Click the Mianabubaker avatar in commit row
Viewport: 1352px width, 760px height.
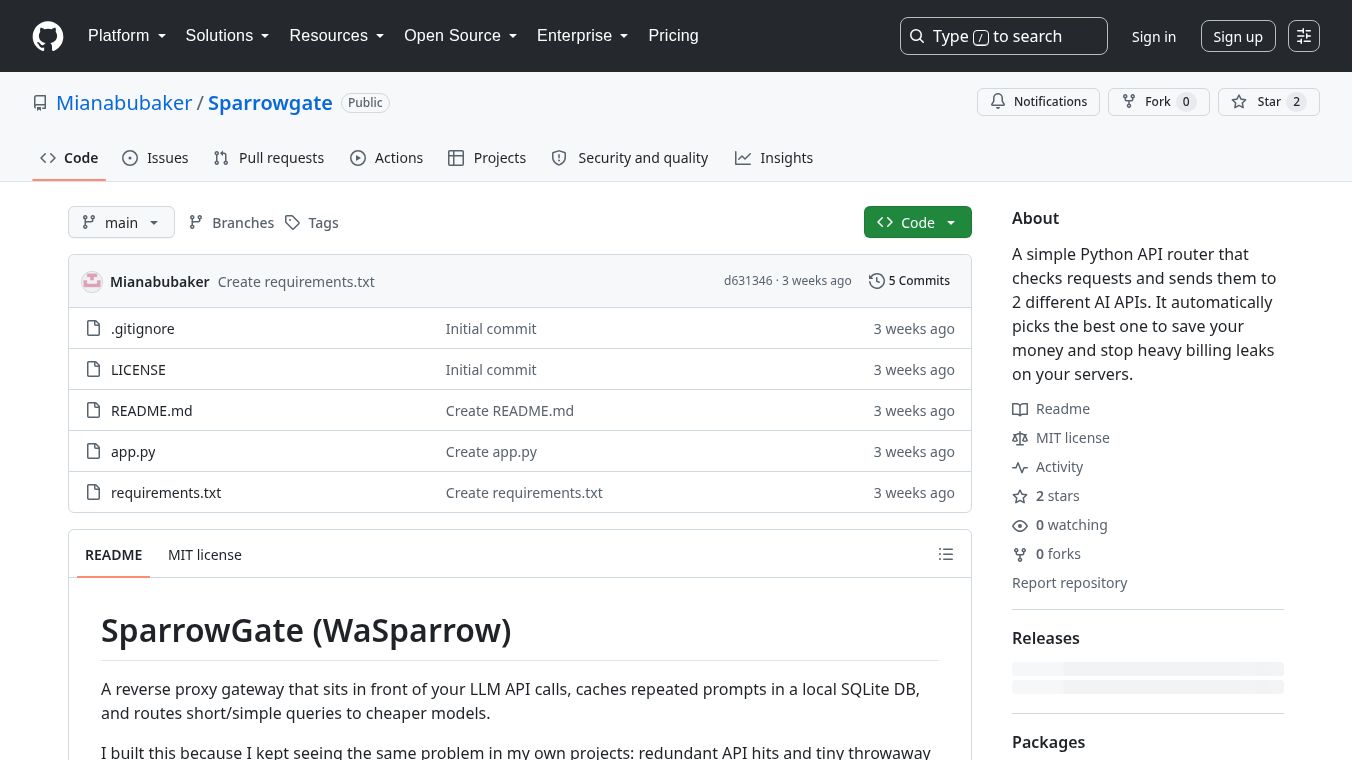tap(92, 281)
